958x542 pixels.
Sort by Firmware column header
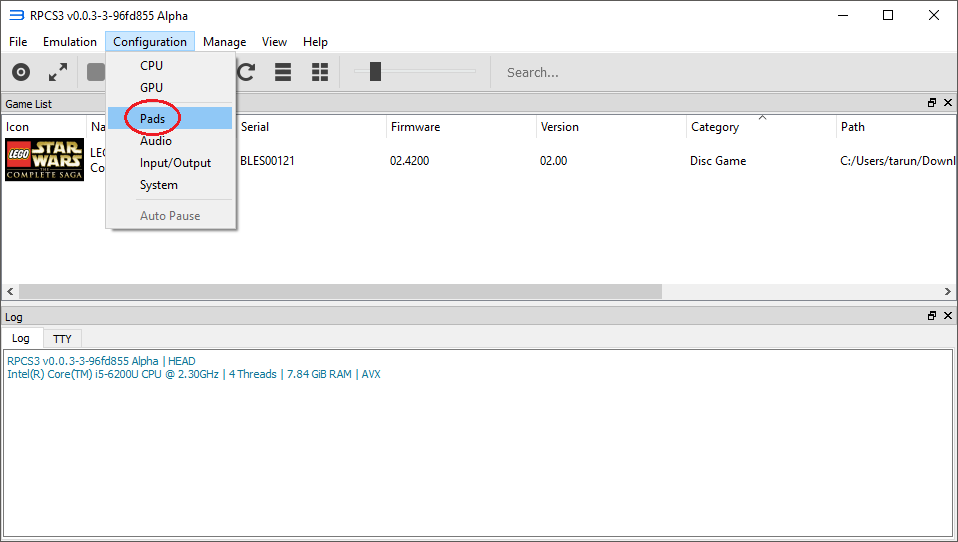pos(461,127)
